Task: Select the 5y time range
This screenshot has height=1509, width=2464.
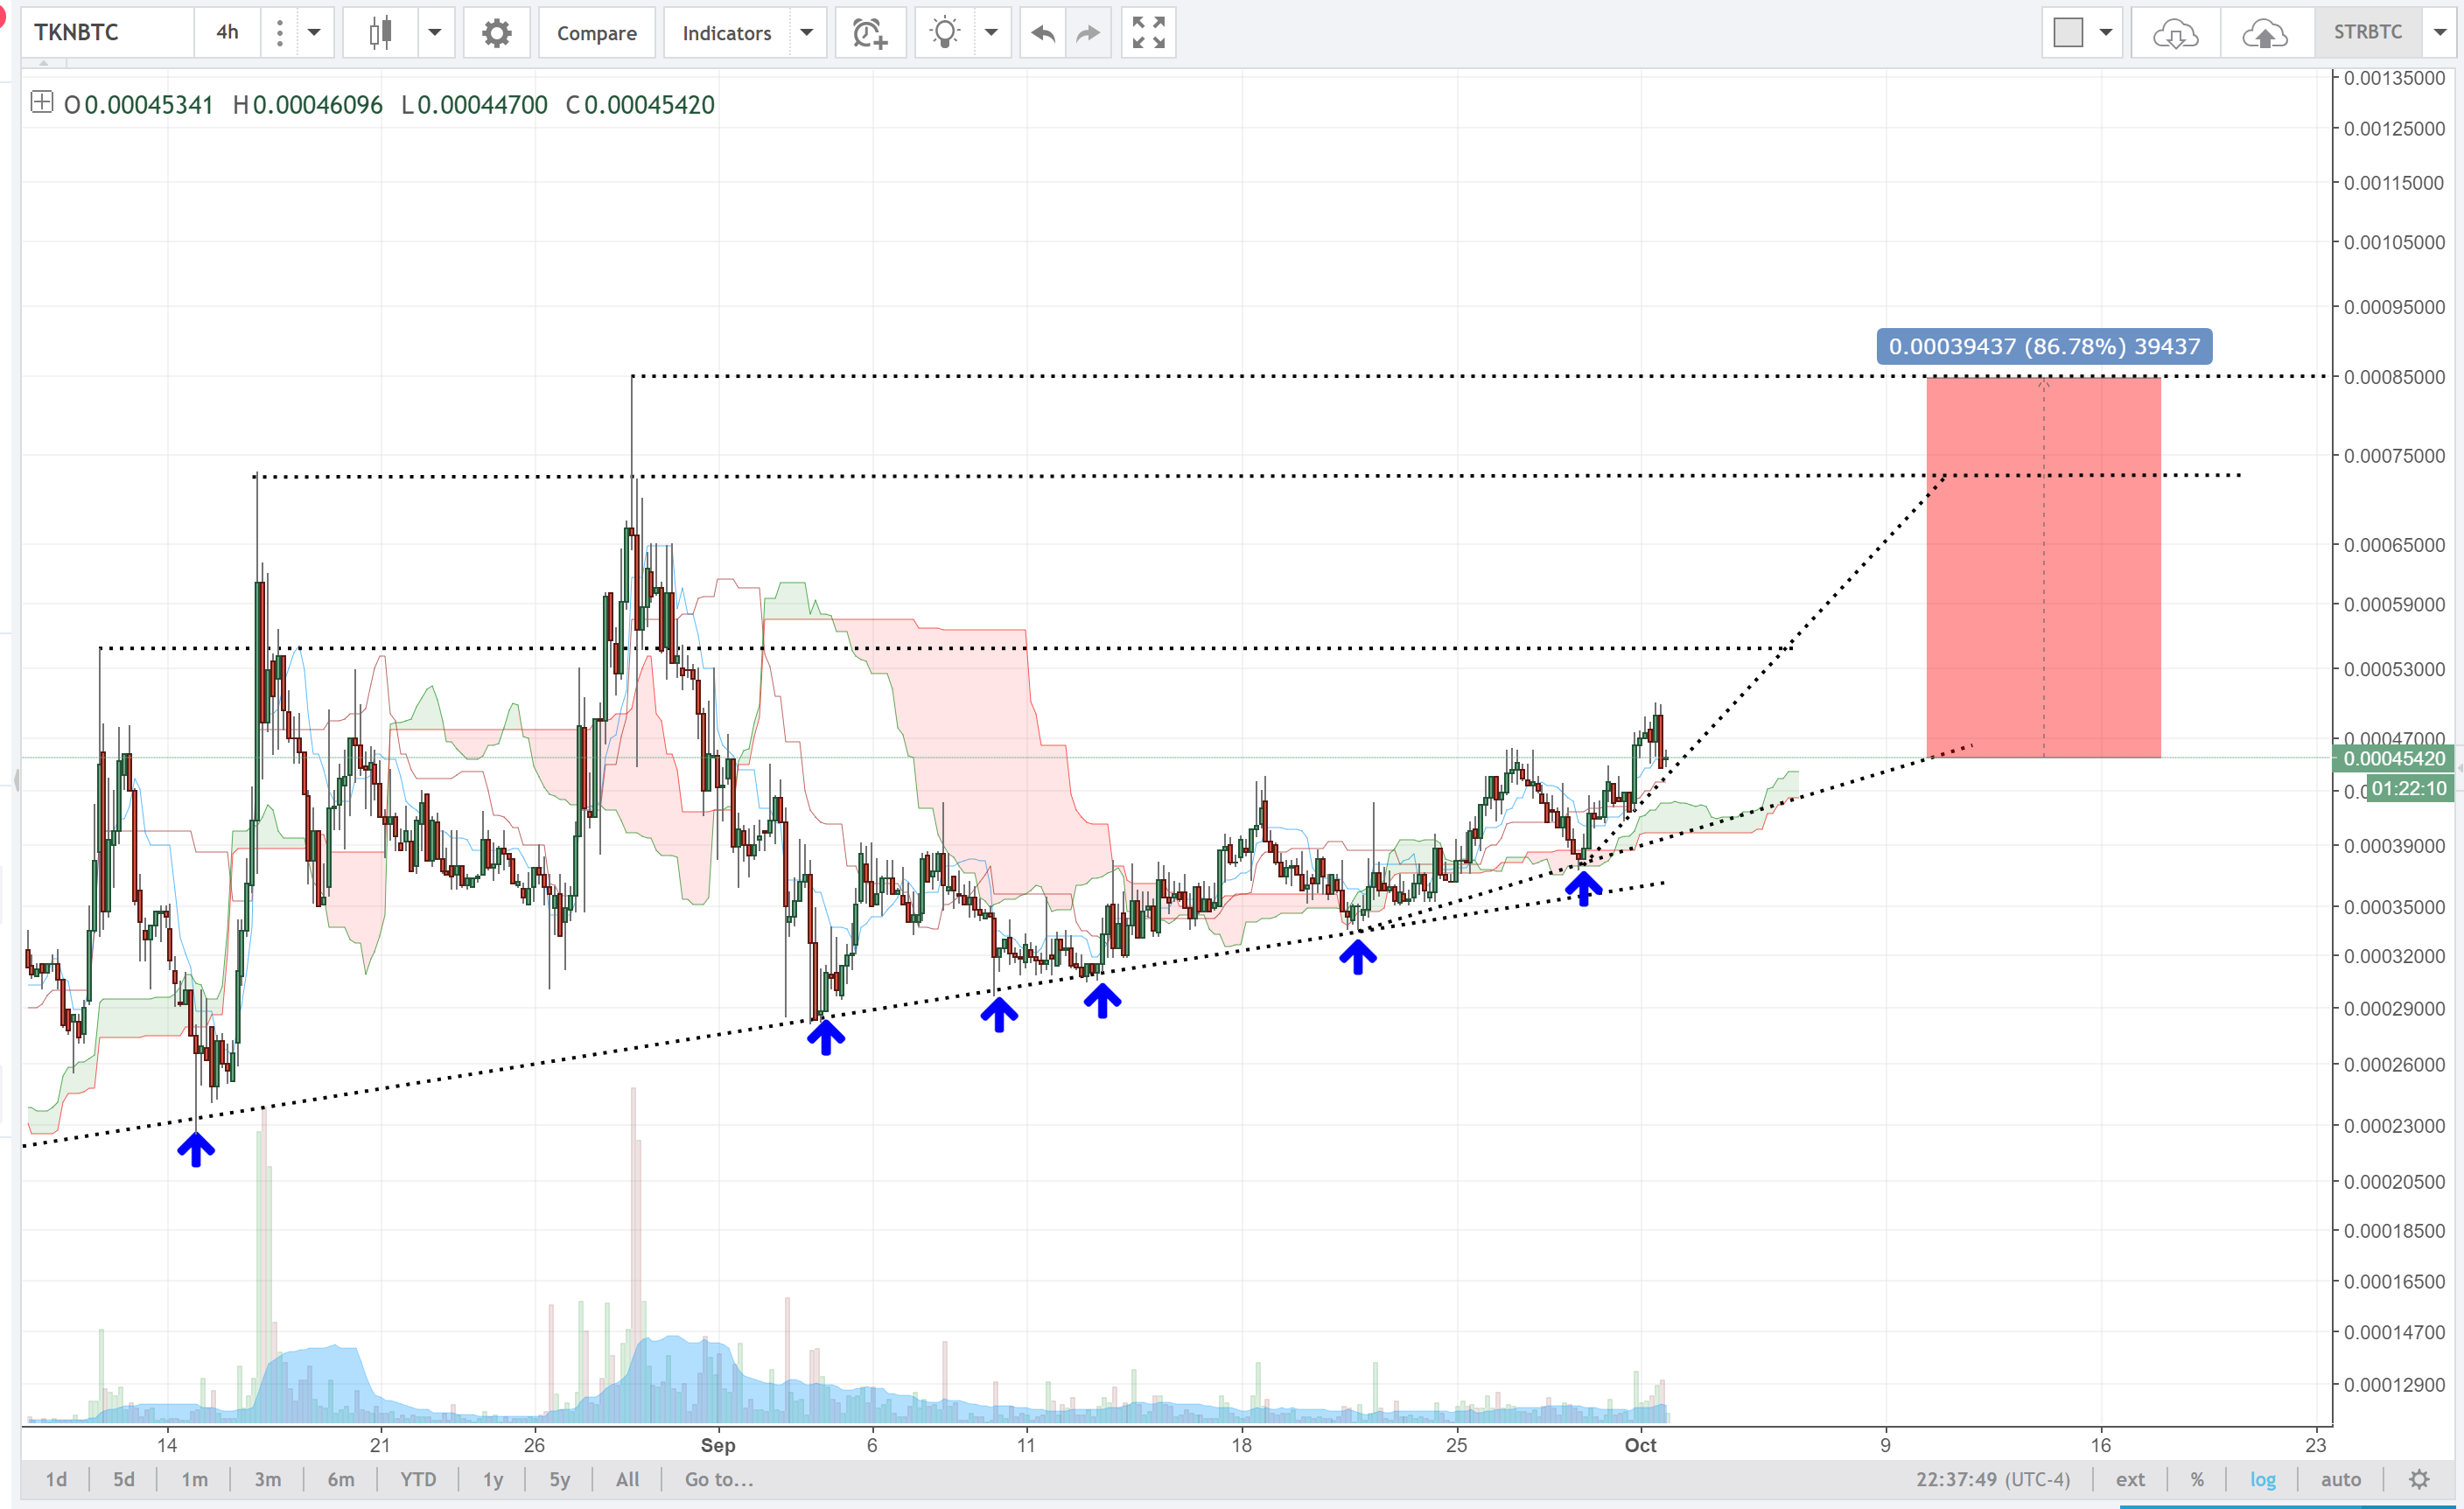Action: tap(559, 1479)
